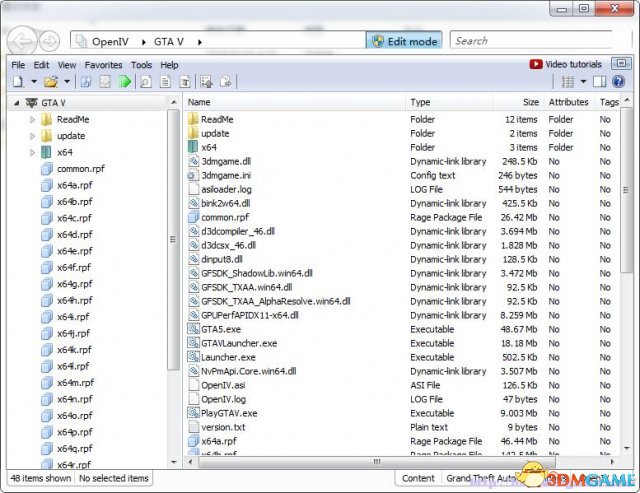Open the Video tutorials link
The image size is (640, 493).
pos(565,64)
